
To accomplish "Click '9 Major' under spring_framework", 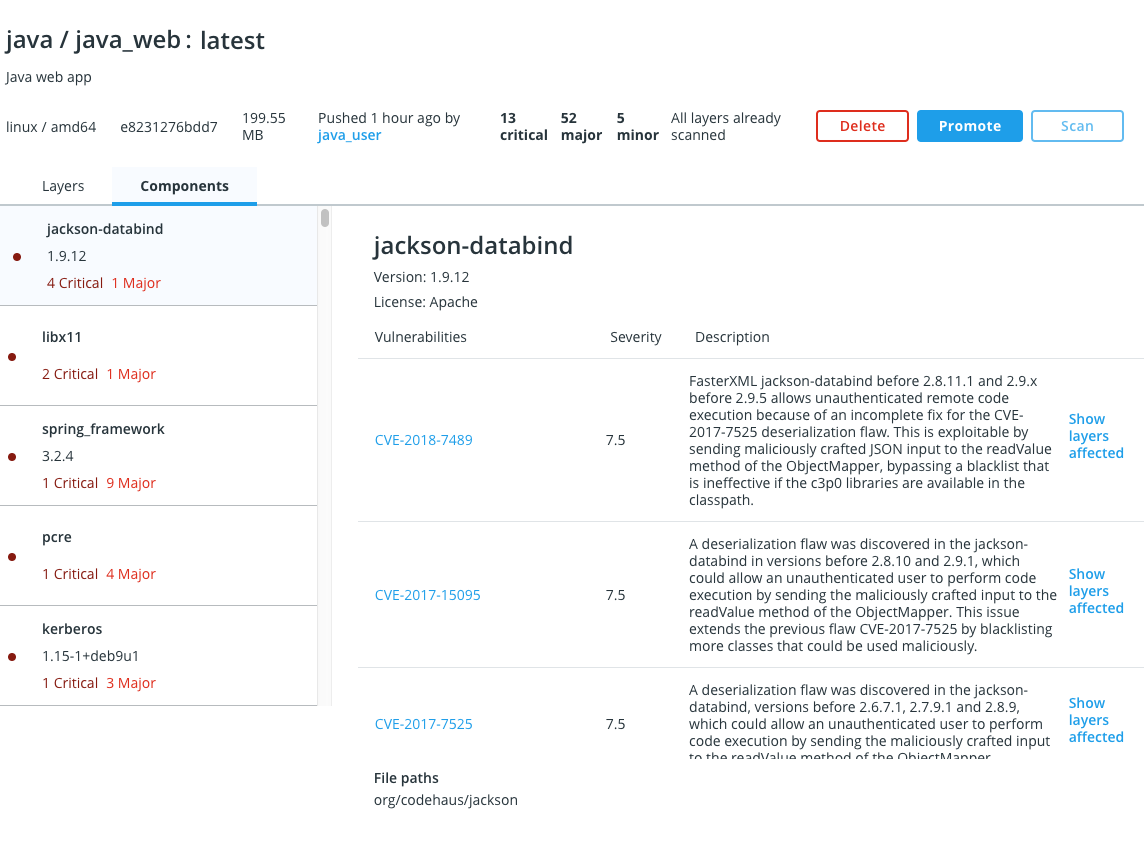I will click(x=131, y=483).
